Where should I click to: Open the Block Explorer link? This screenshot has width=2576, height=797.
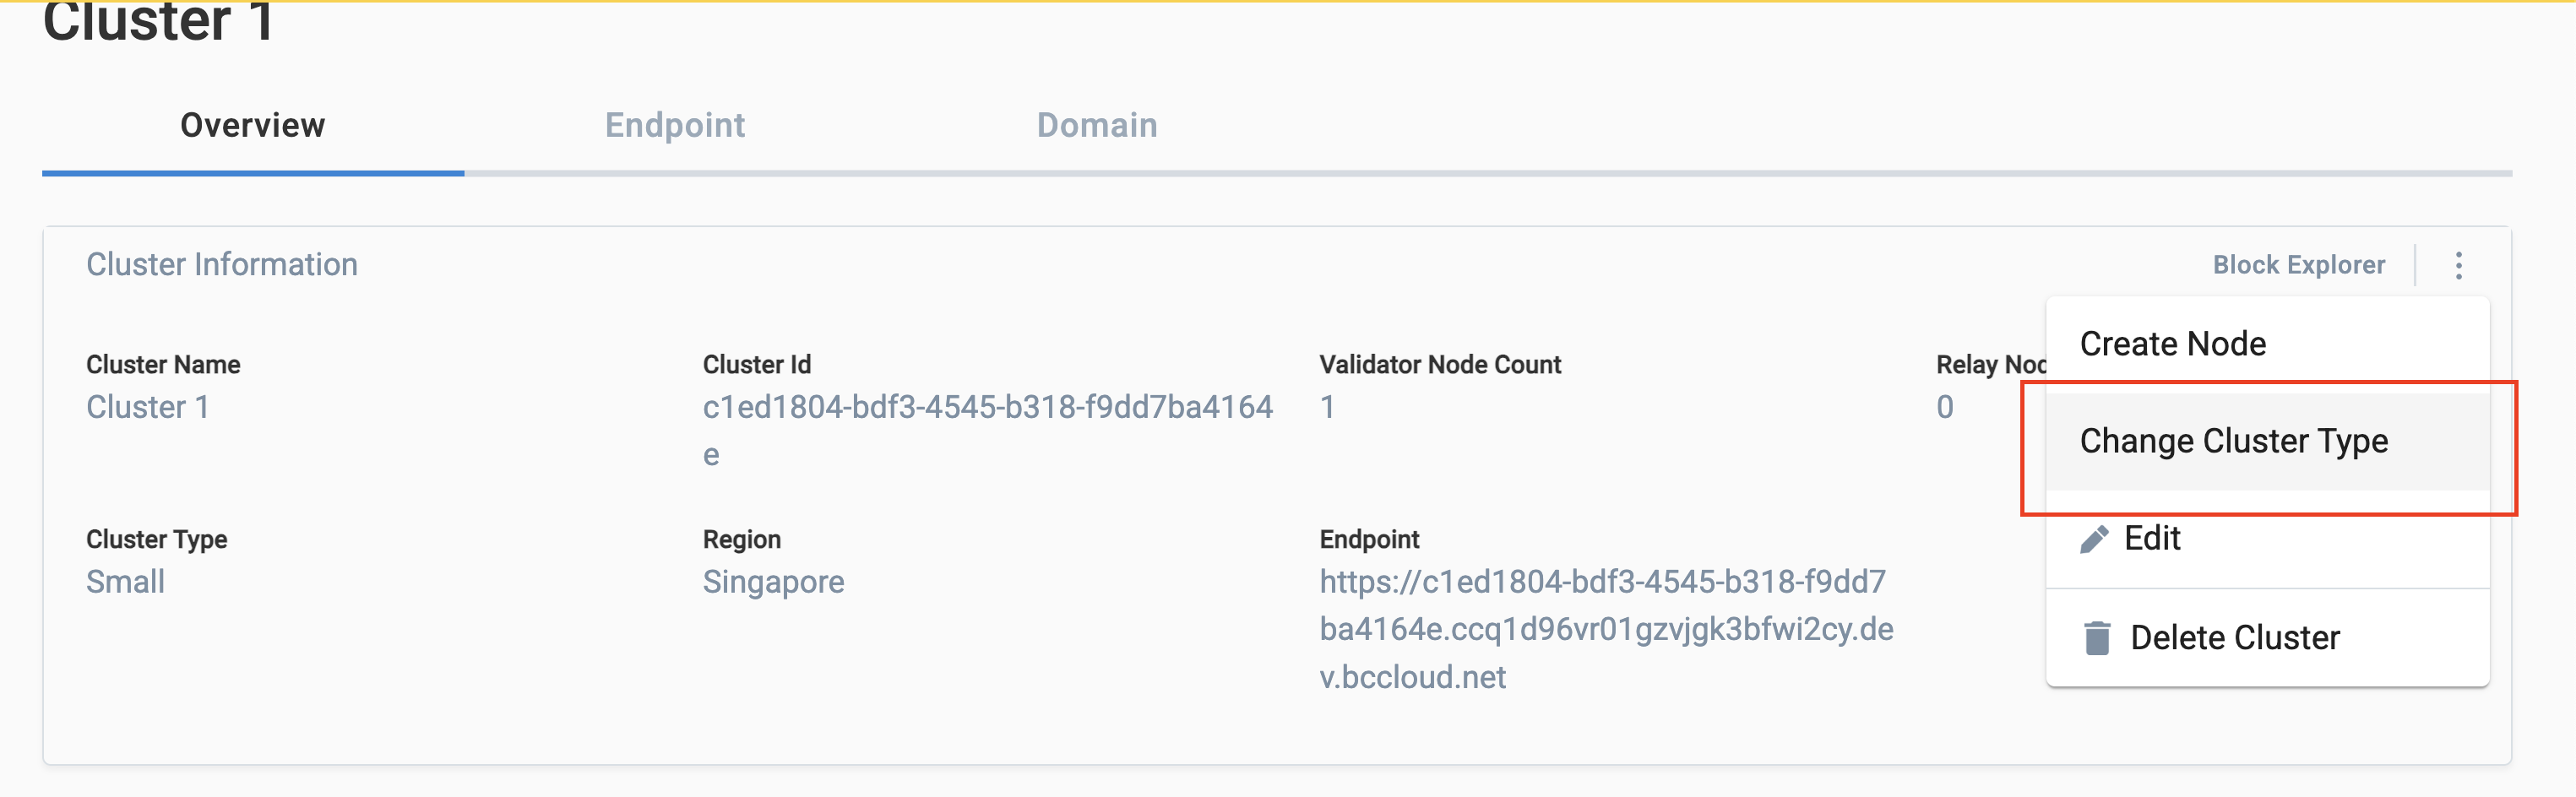point(2298,265)
